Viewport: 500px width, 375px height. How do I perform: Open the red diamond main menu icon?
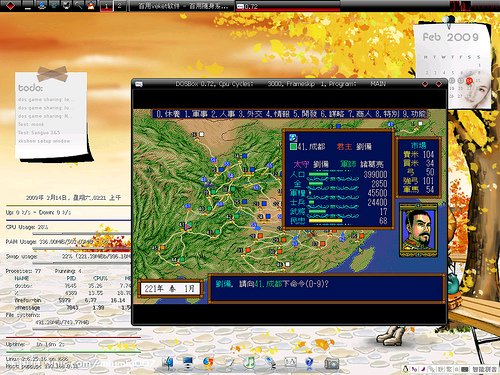10,5
